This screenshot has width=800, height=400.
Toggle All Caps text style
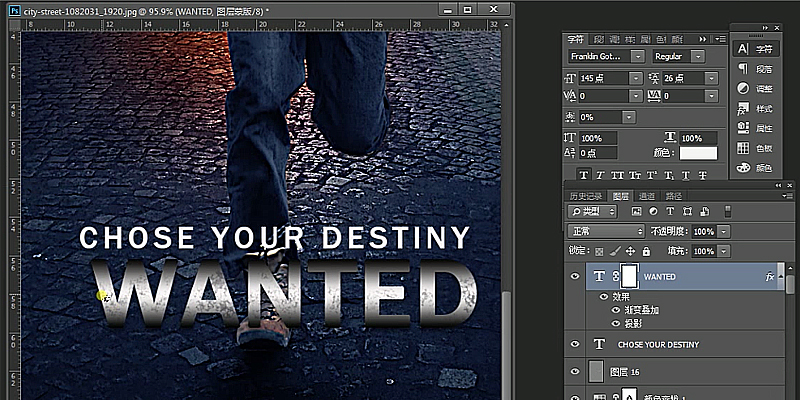click(x=617, y=175)
